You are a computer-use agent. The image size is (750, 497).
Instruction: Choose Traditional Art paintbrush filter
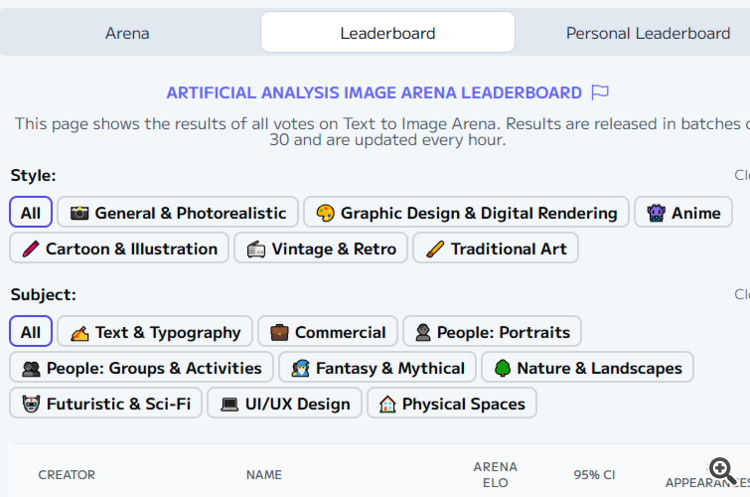coord(495,249)
